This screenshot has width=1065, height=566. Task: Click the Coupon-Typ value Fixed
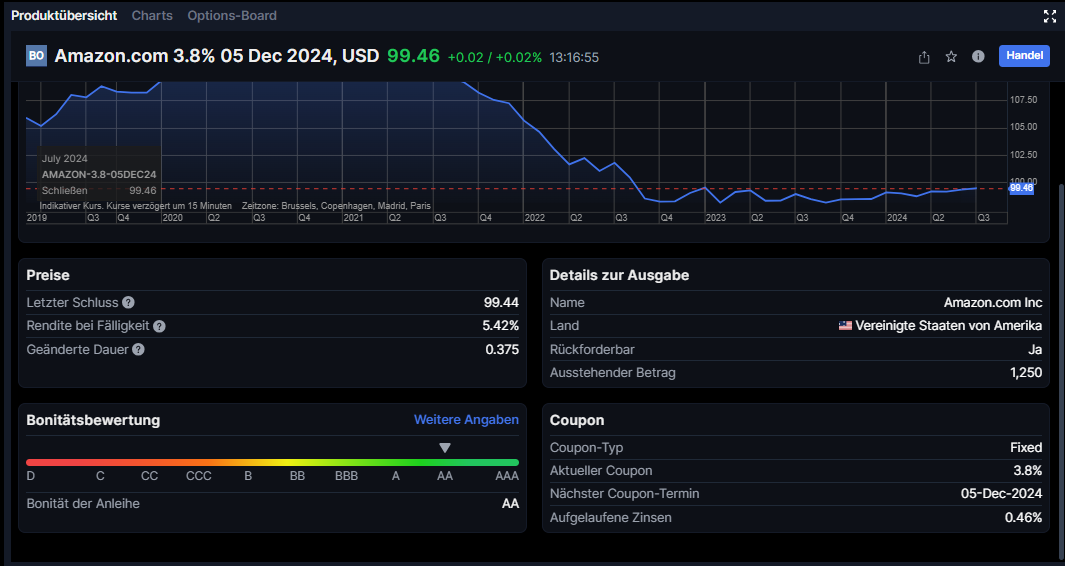coord(1026,448)
